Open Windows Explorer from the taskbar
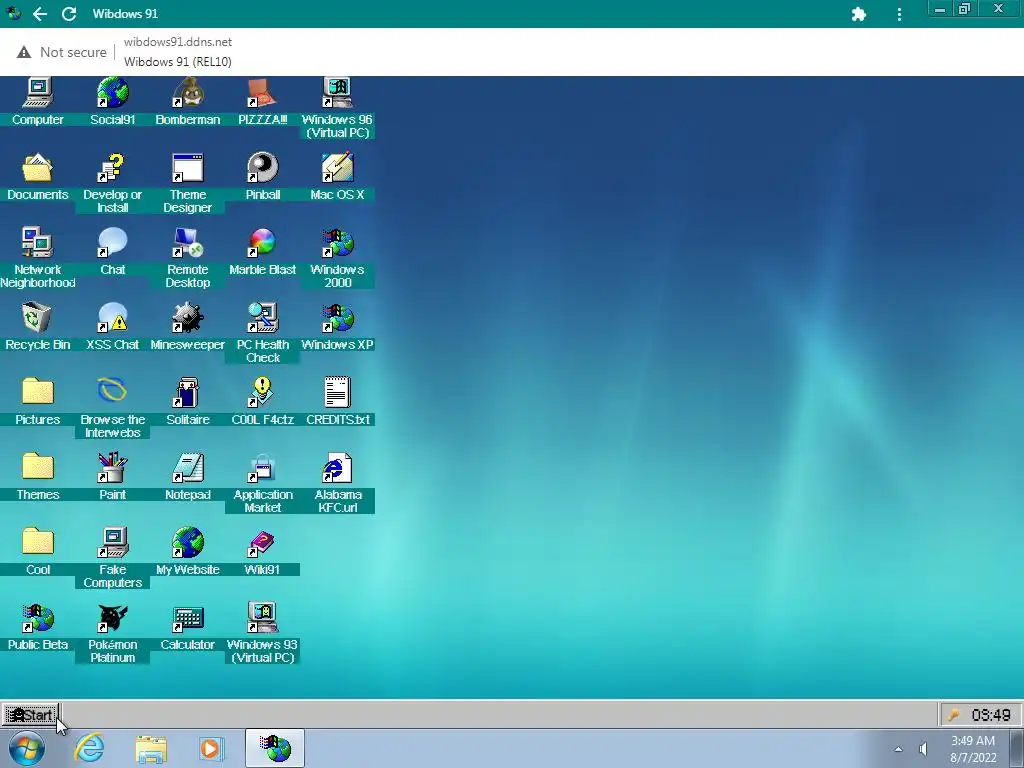The image size is (1024, 768). point(151,748)
